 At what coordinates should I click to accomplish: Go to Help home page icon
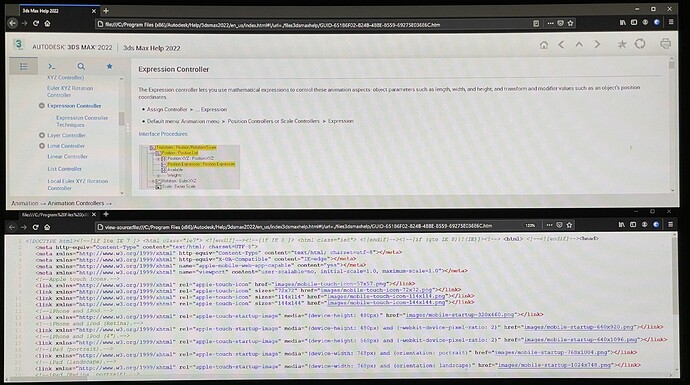coord(544,44)
